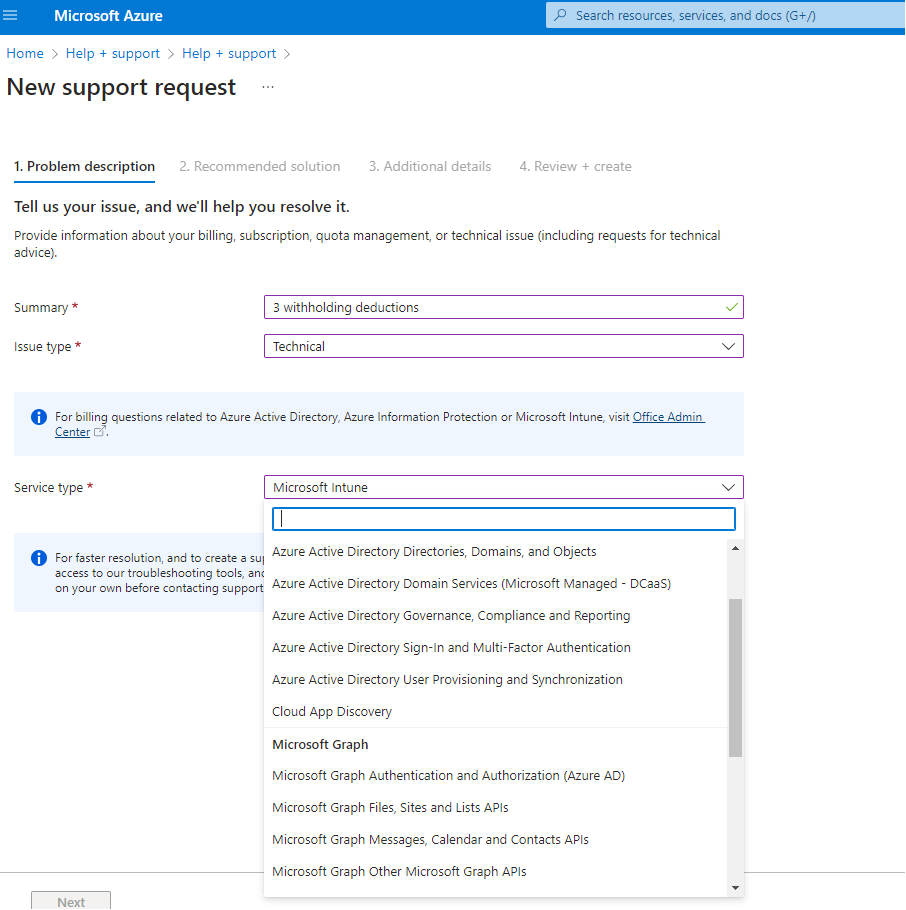Select Microsoft Graph Authentication and Authorization (Azure AD)
Screen dimensions: 906x910
(x=495, y=775)
